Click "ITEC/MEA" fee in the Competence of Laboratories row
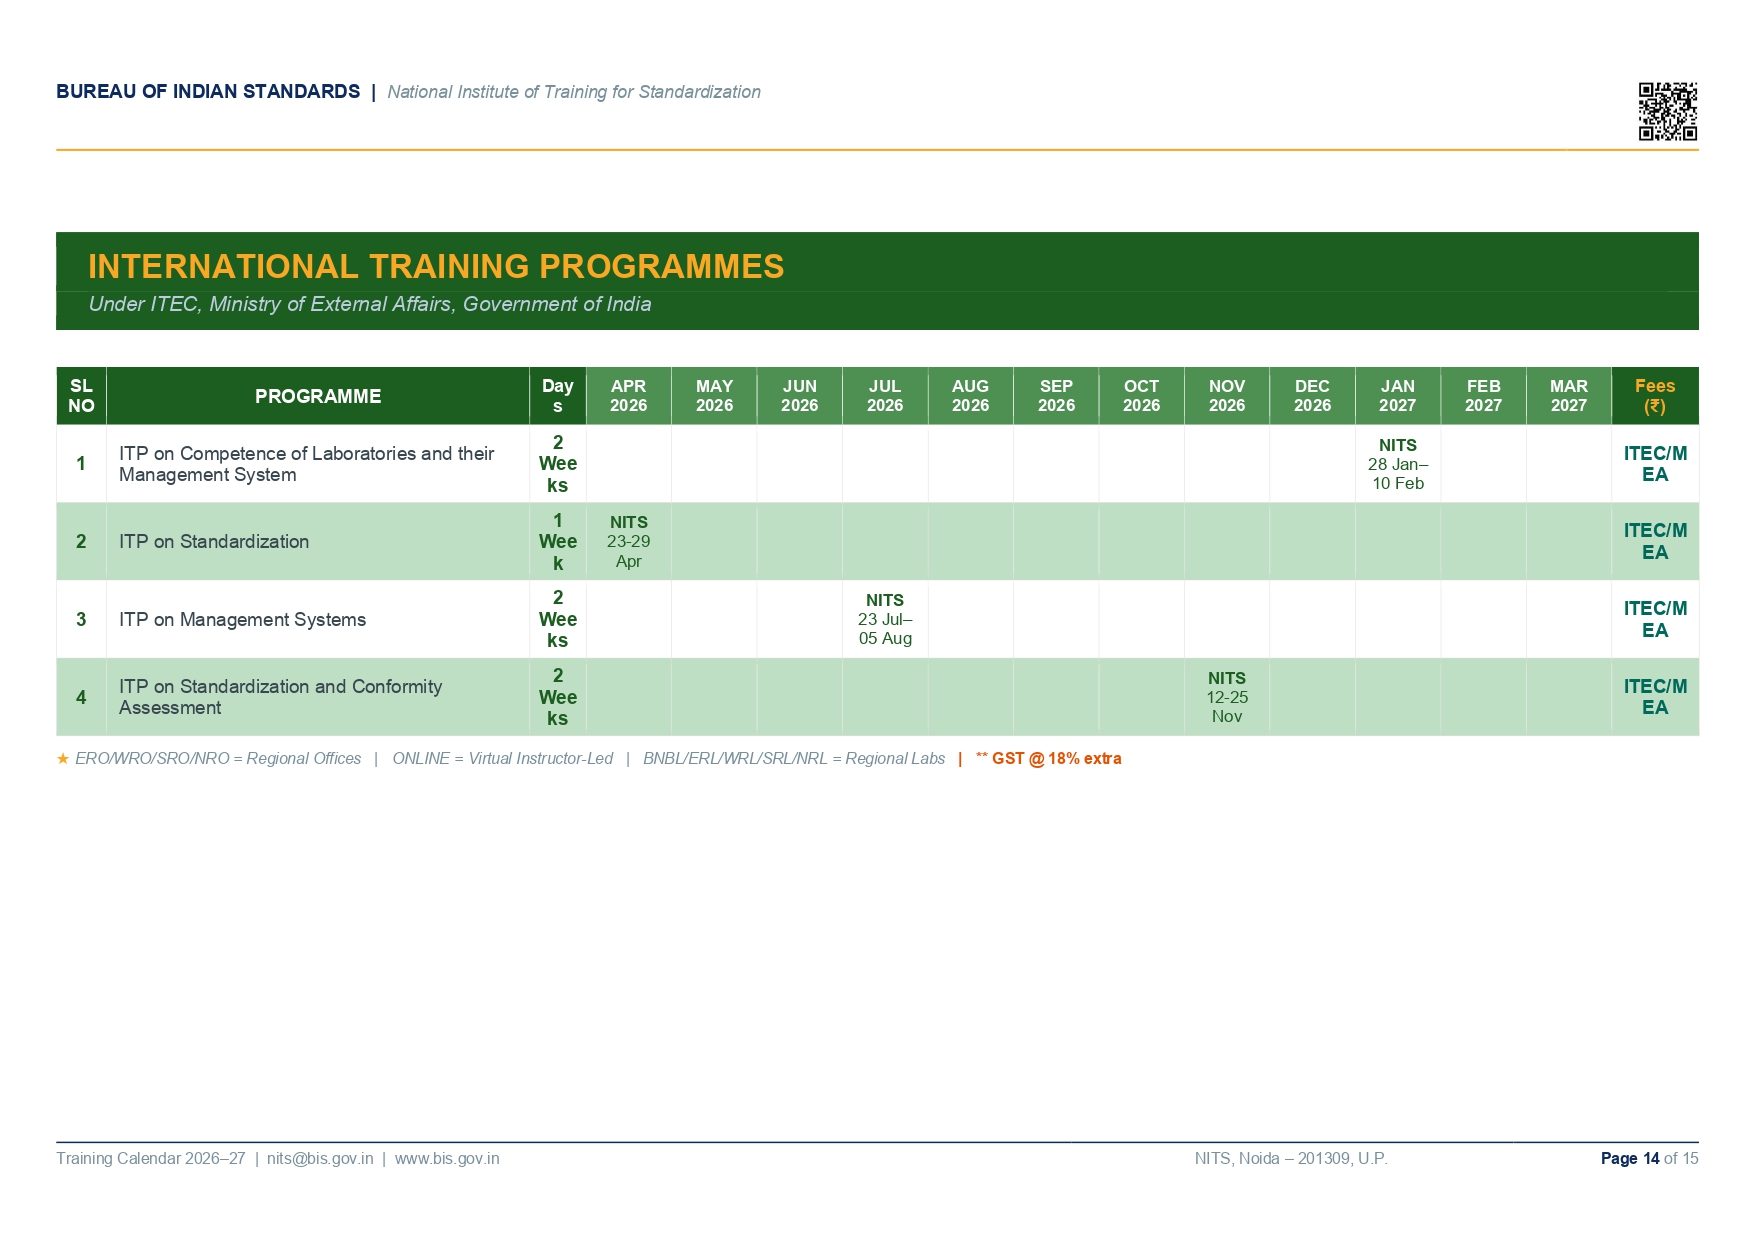This screenshot has height=1241, width=1755. 1655,464
